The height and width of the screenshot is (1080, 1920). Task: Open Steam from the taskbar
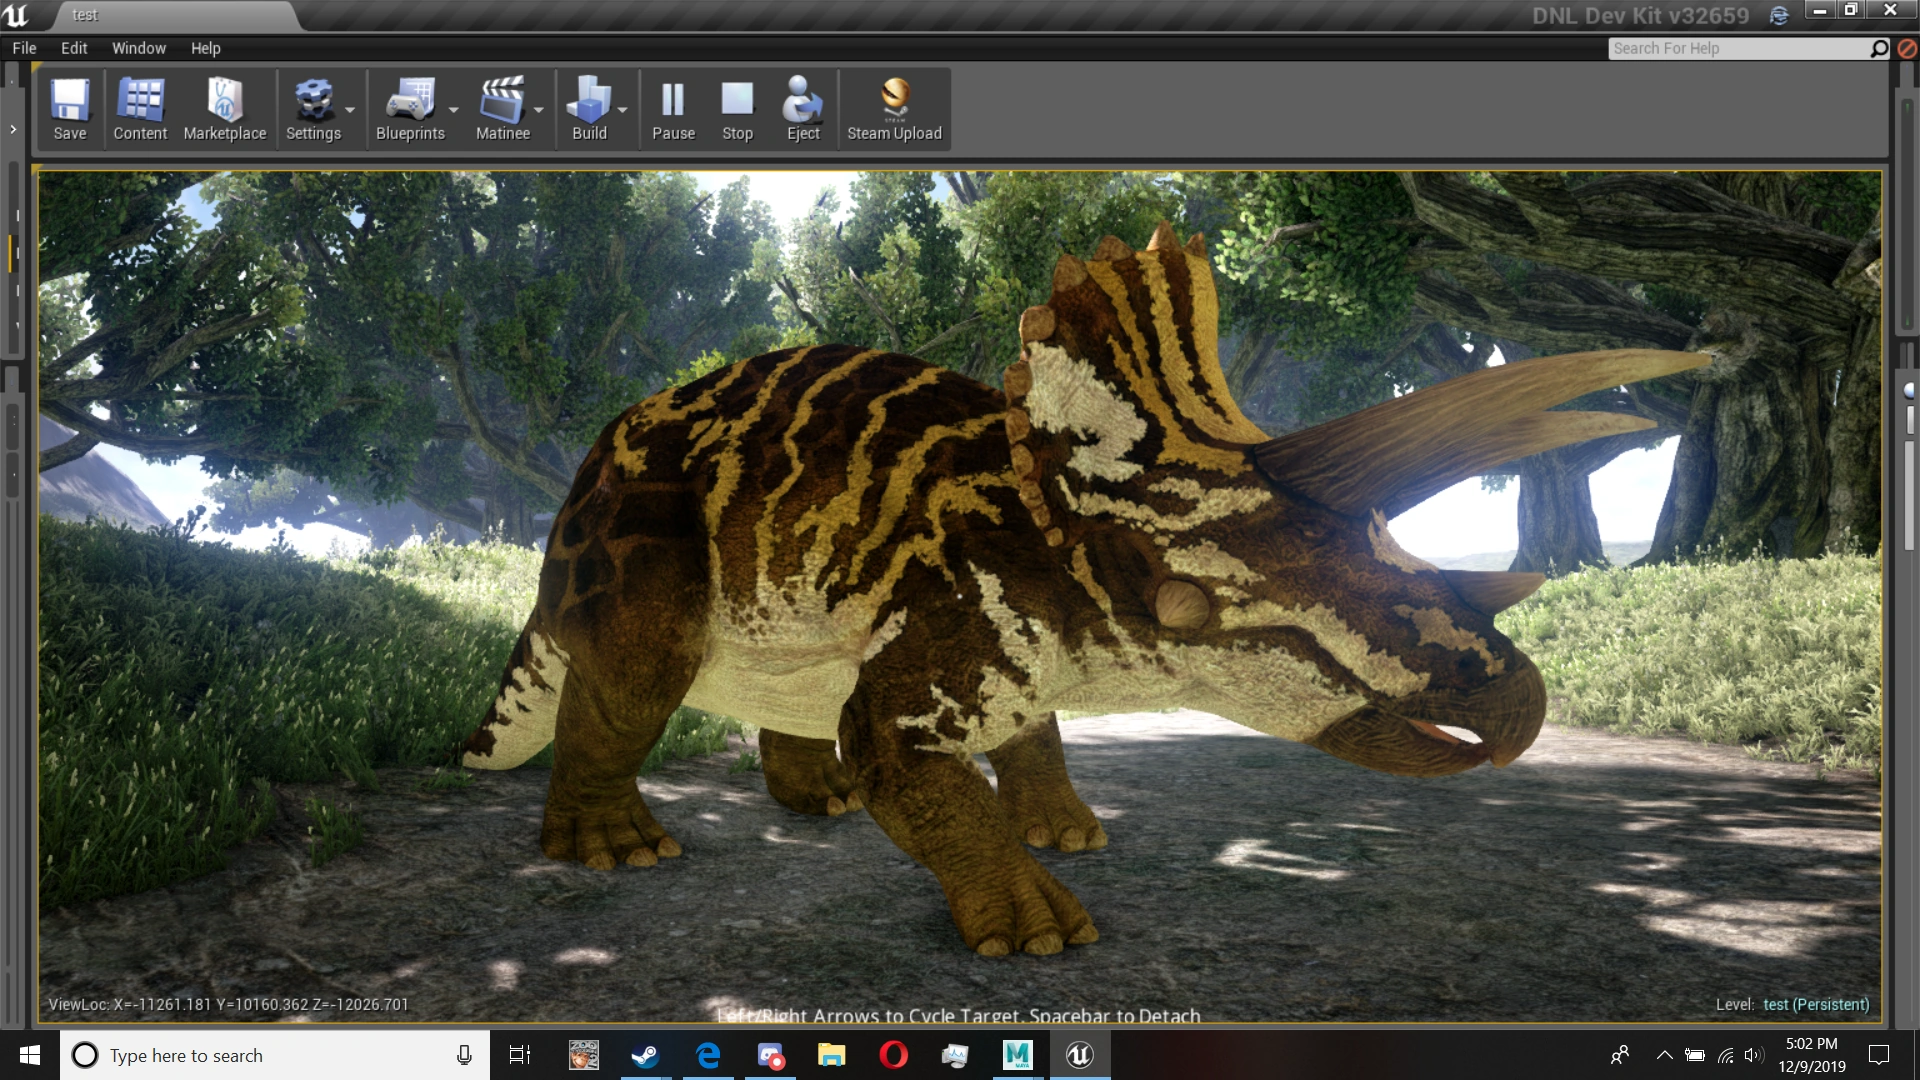[x=645, y=1055]
